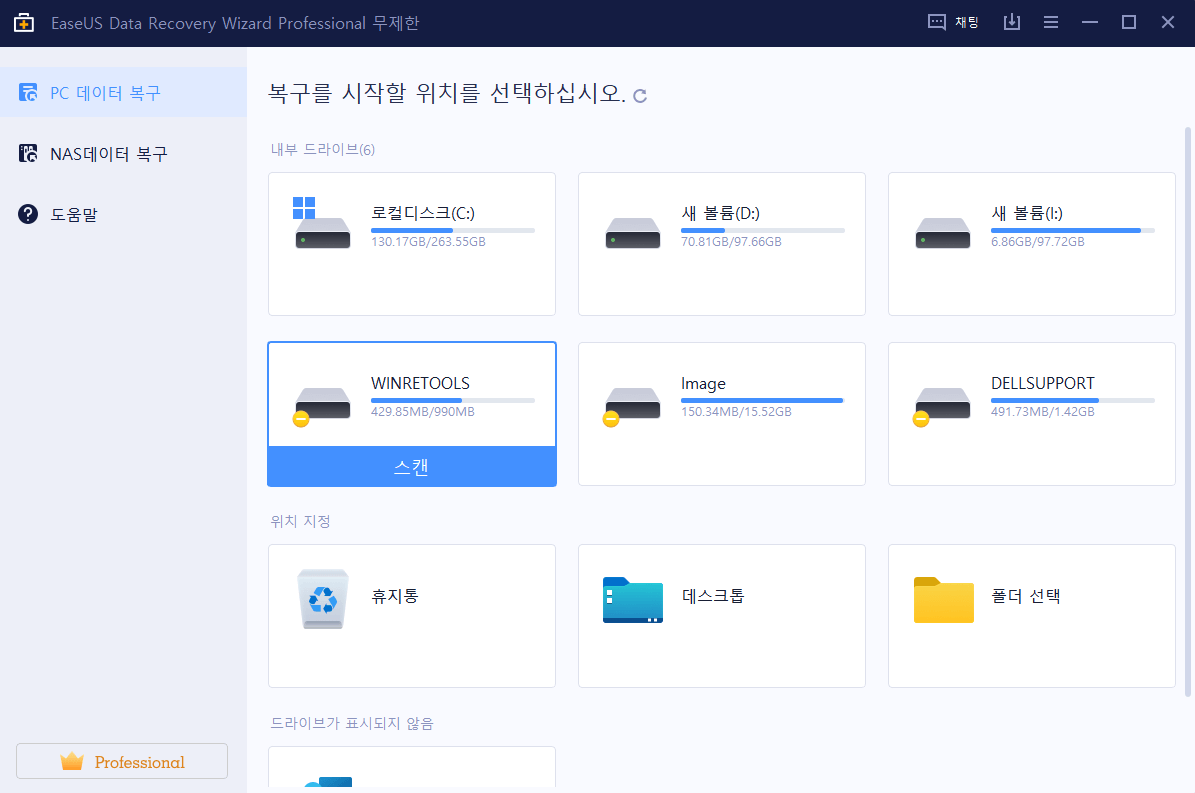This screenshot has height=793, width=1195.
Task: Click the 6.86GB/97.72GB size text
Action: (1037, 241)
